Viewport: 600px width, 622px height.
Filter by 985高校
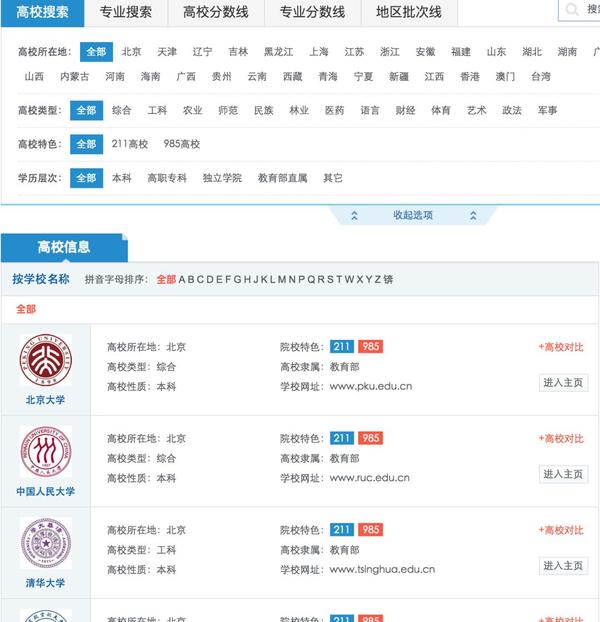182,144
